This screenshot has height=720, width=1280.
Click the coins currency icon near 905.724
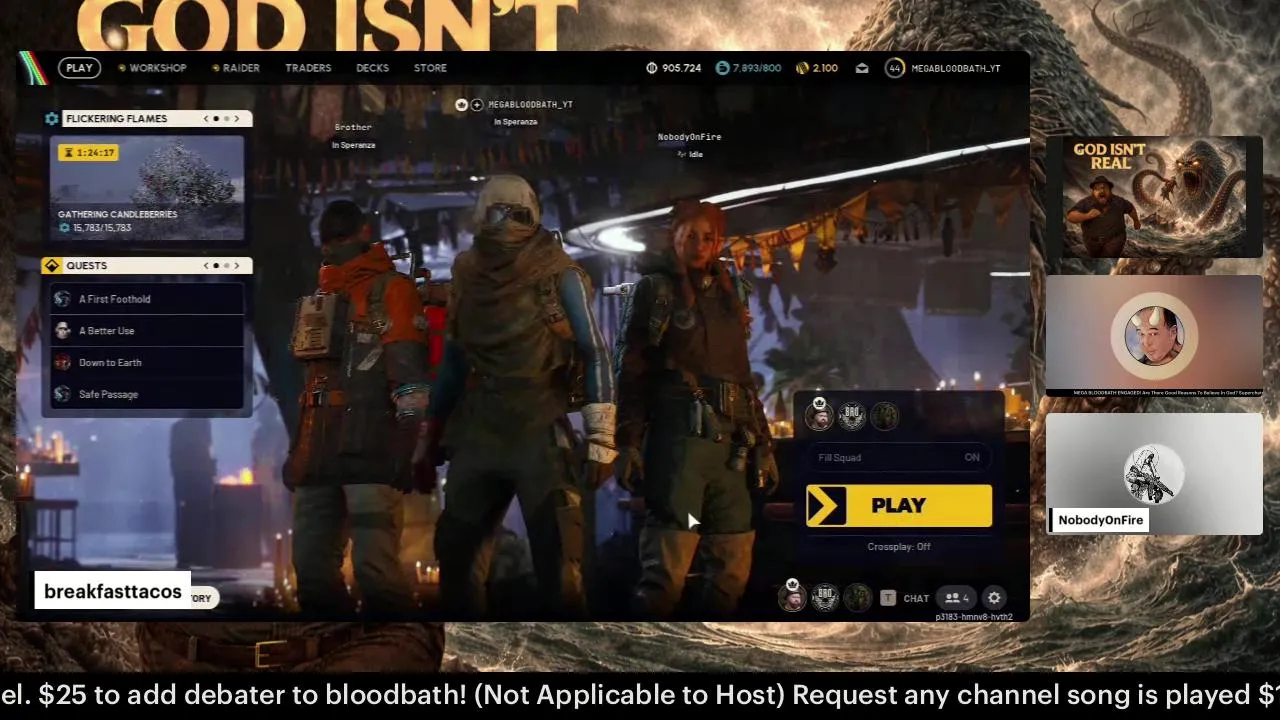tap(652, 68)
